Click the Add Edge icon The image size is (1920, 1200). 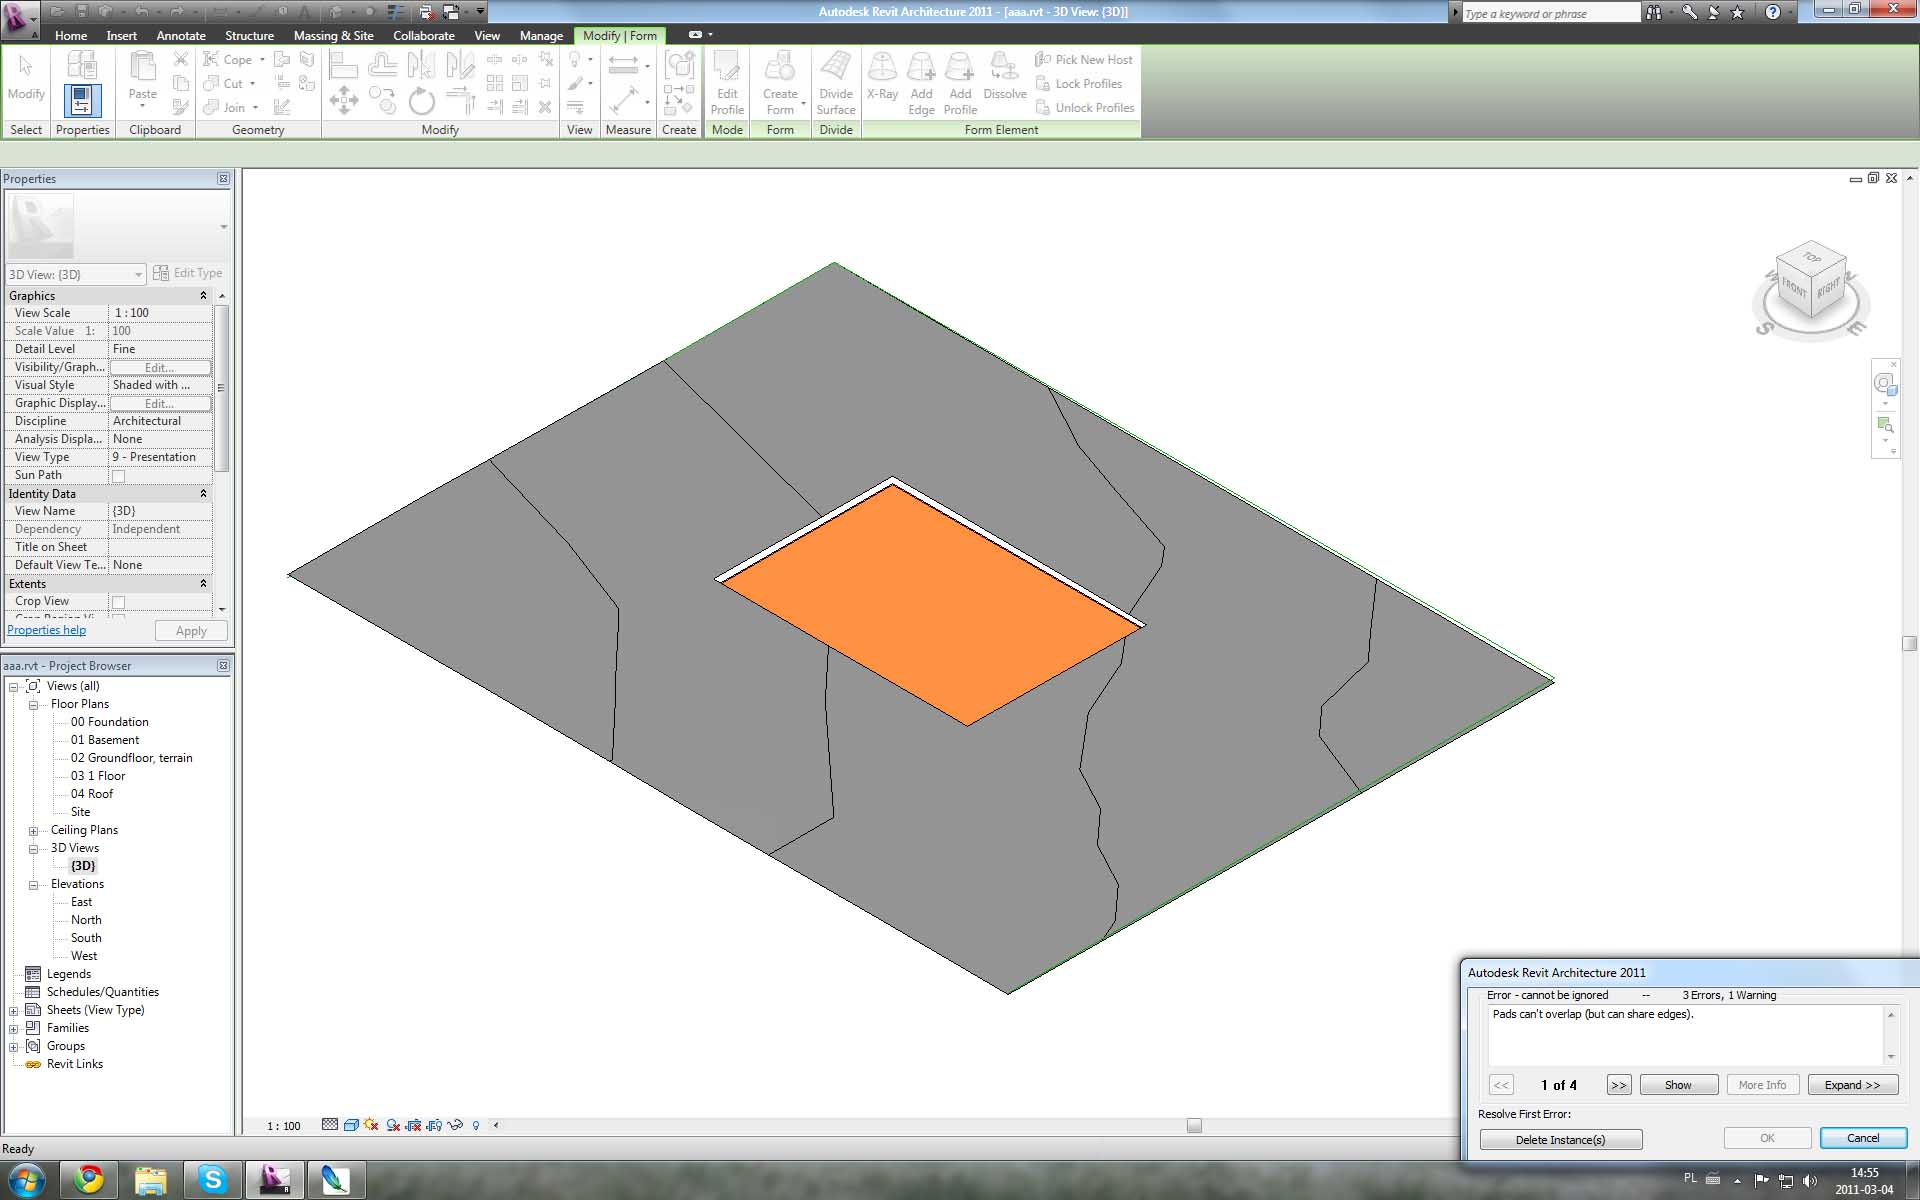921,82
